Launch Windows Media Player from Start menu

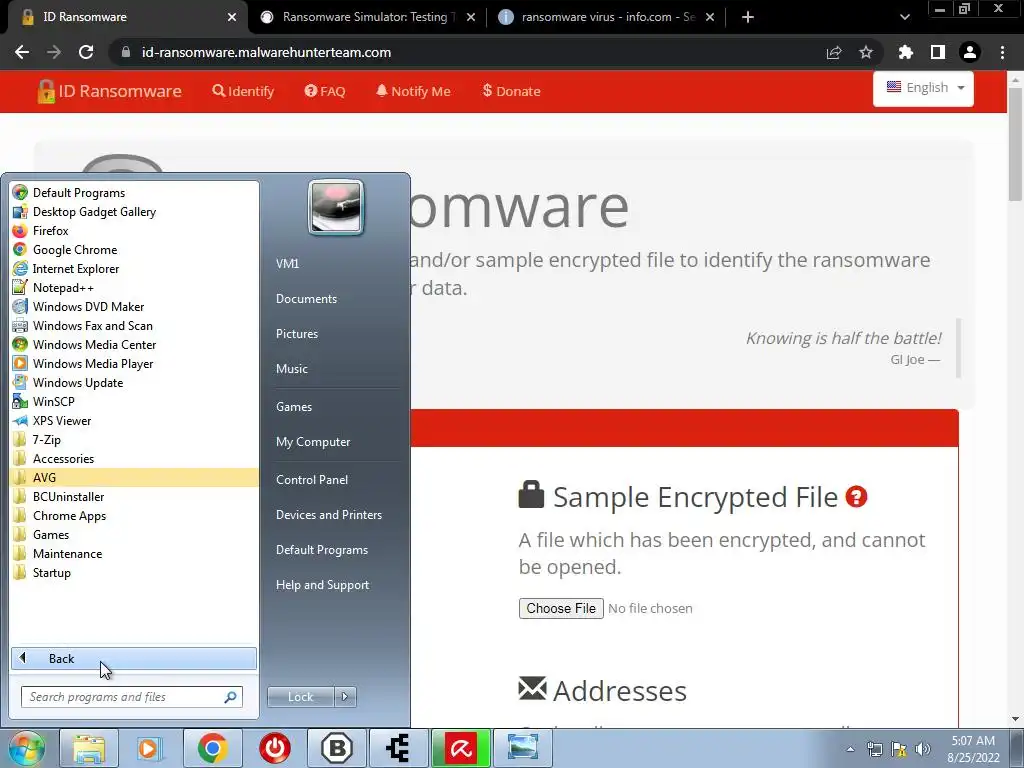134,363
